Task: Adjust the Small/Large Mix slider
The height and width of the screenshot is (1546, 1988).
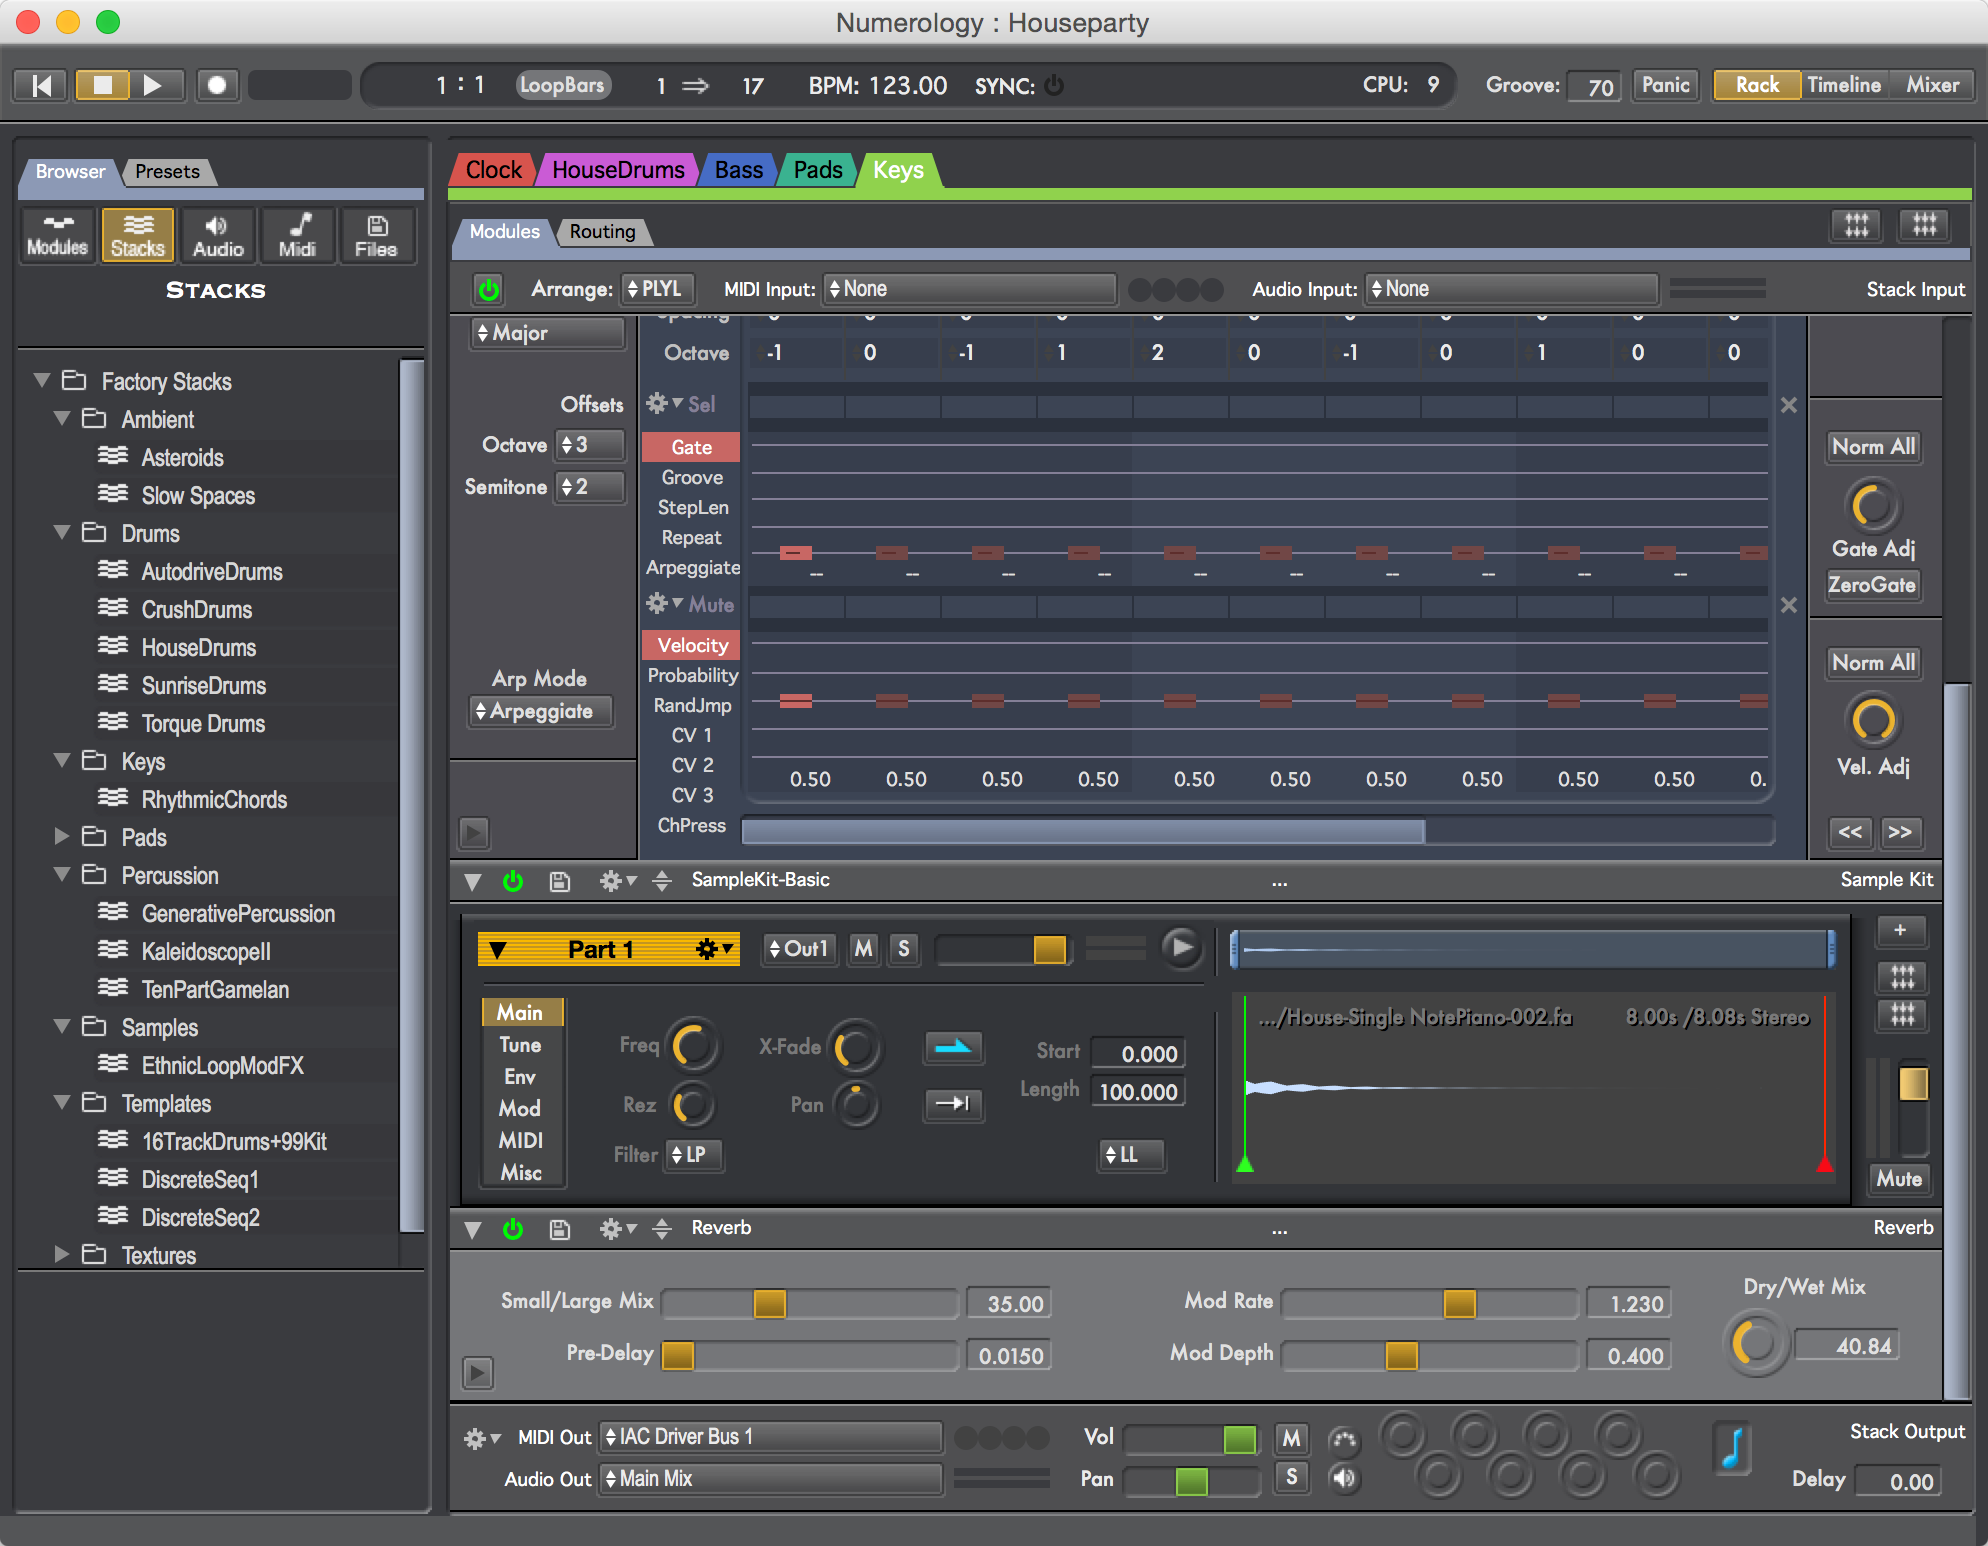Action: tap(769, 1304)
